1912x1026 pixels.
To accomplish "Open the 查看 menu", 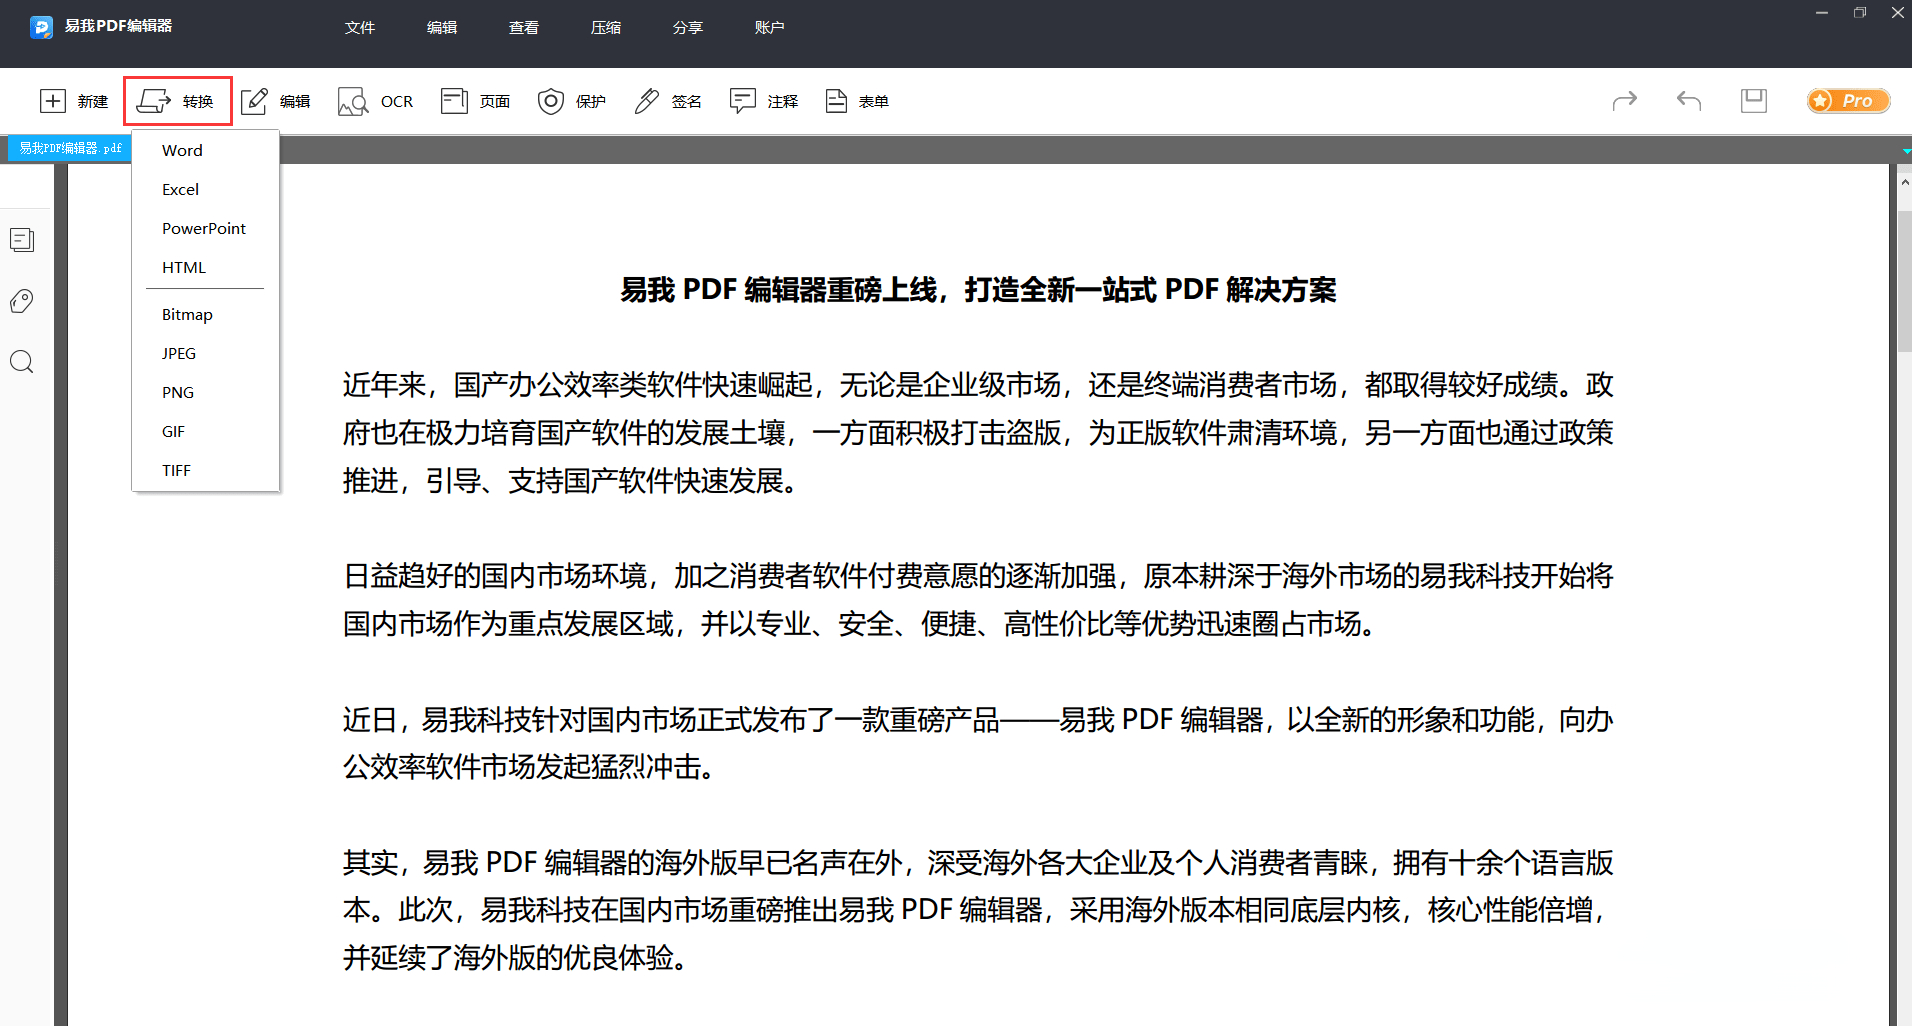I will click(x=524, y=28).
